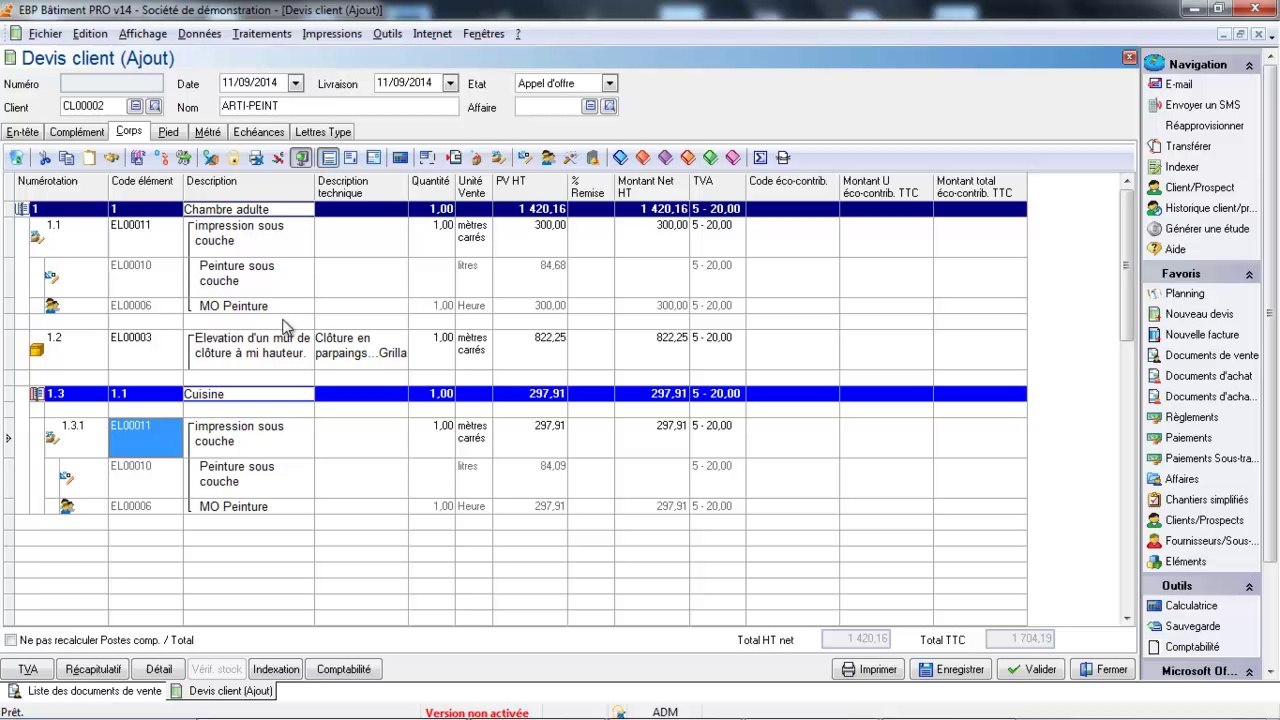Click 'Générer une étude' in Navigation
Screen dimensions: 1280x720
(x=1207, y=229)
